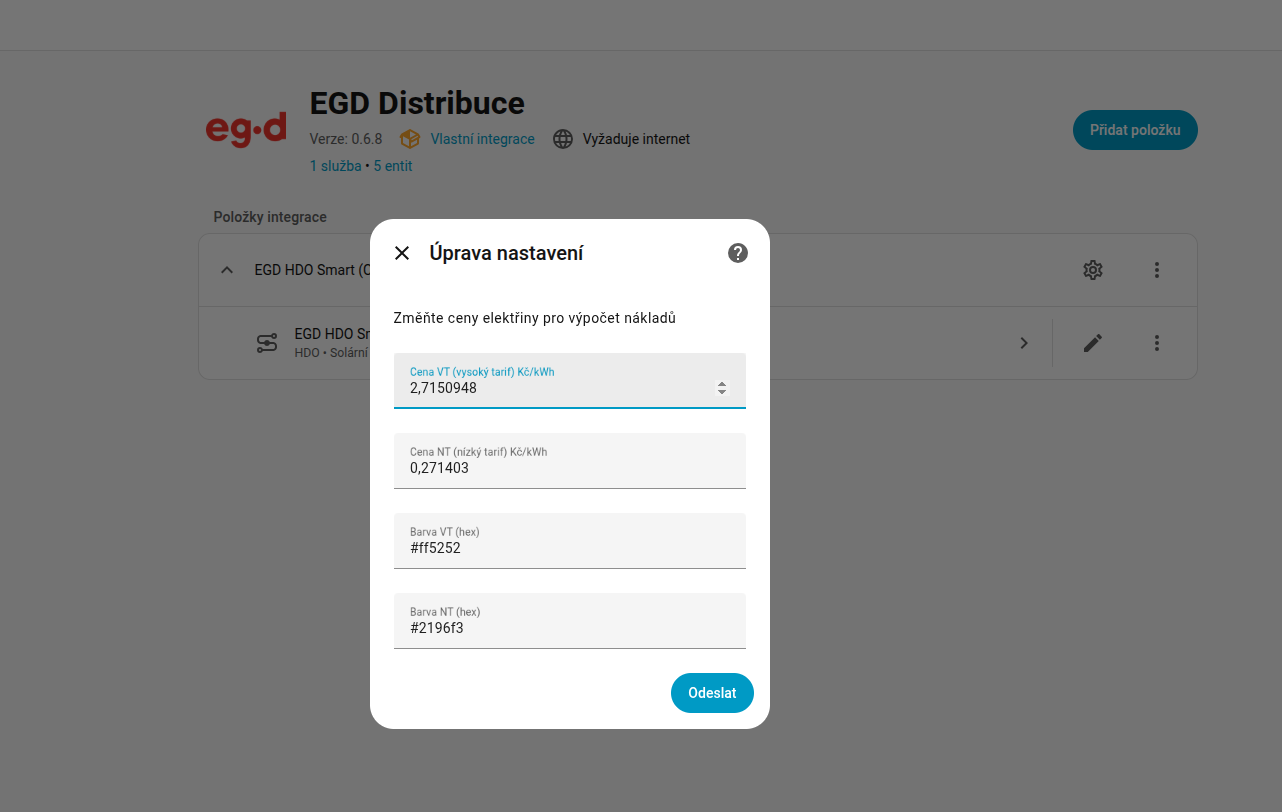The width and height of the screenshot is (1282, 812).
Task: Open the HDO sub-entry with the right chevron
Action: [x=1024, y=343]
